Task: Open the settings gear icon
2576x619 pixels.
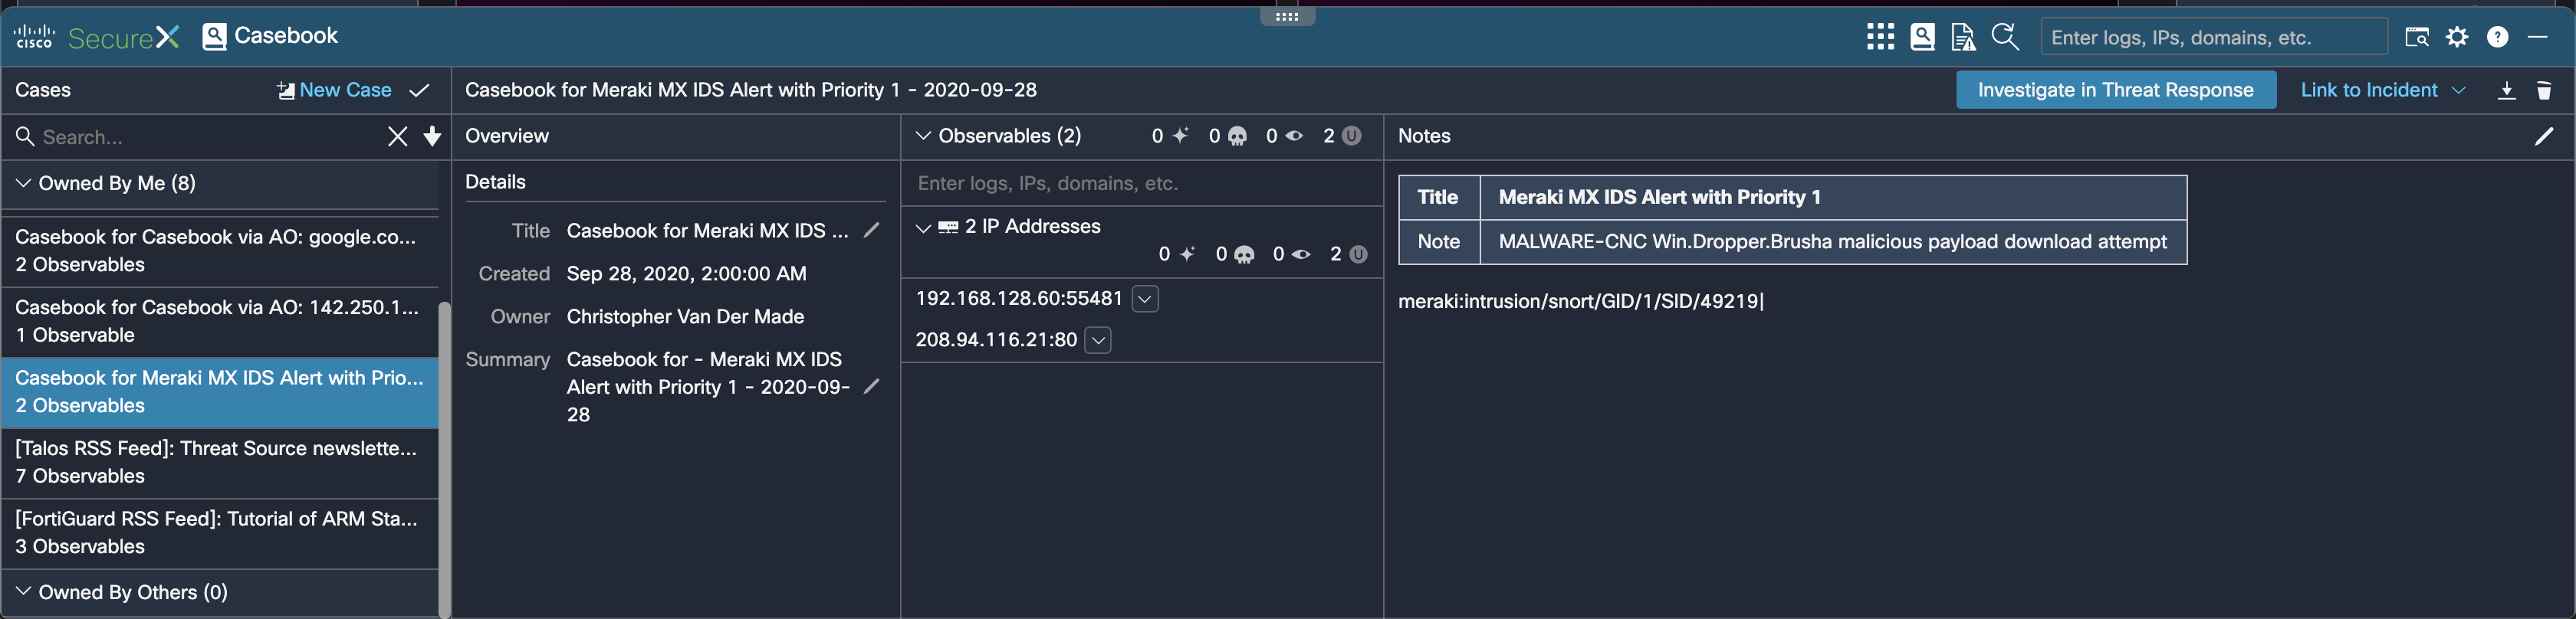Action: coord(2457,37)
